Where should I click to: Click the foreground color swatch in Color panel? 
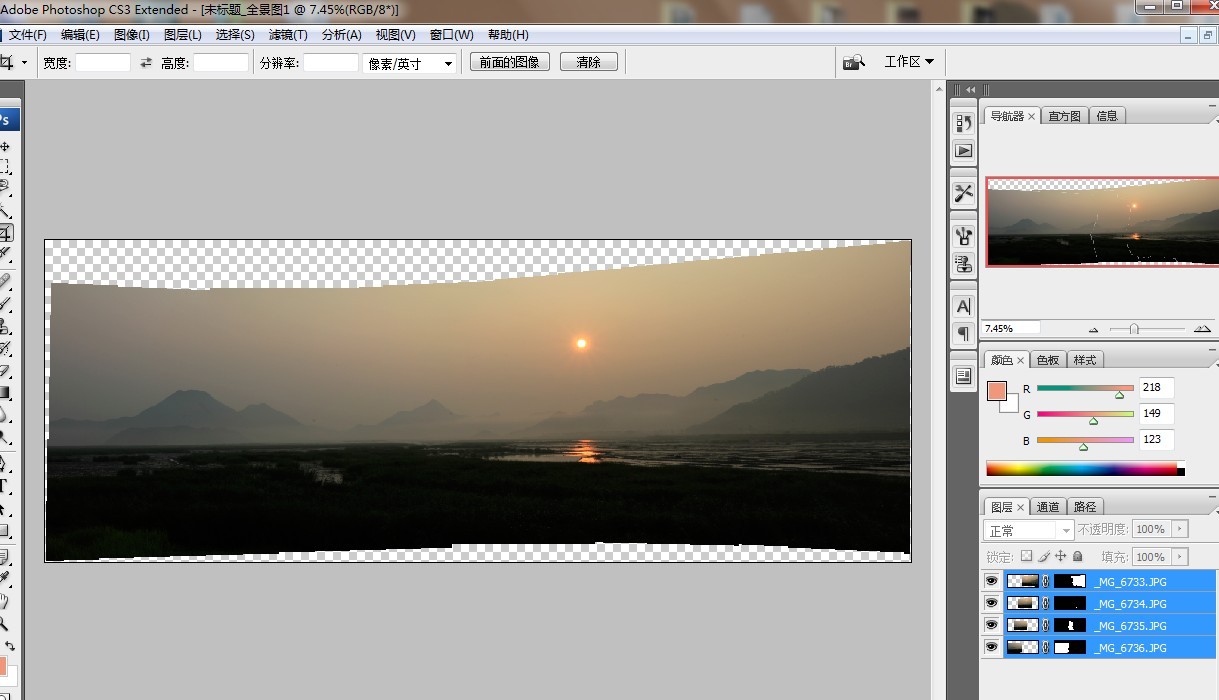point(997,391)
